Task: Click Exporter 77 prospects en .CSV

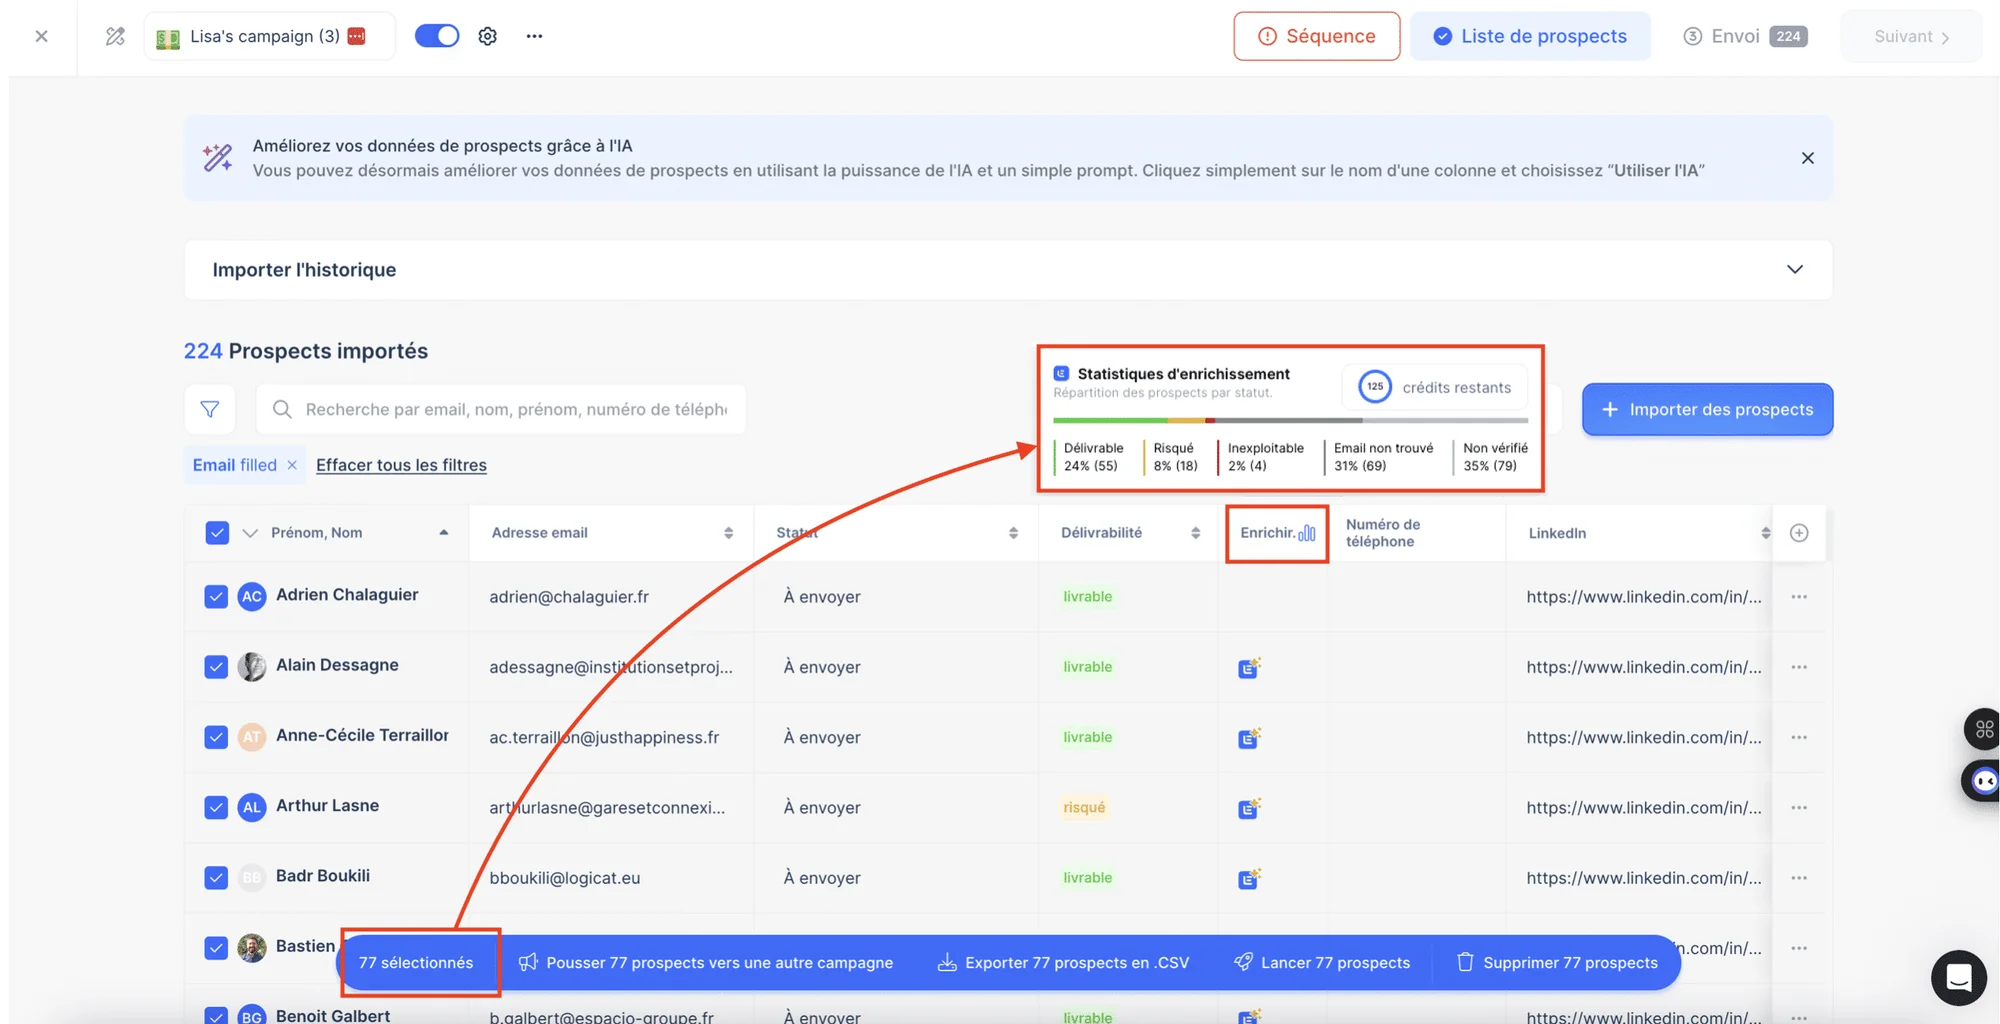Action: (1063, 962)
